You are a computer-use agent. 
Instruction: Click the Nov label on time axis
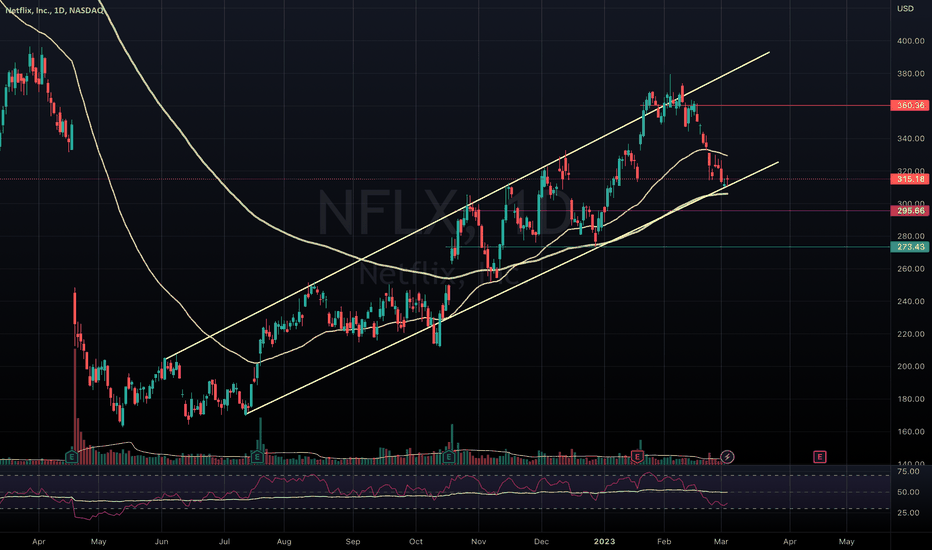(478, 541)
